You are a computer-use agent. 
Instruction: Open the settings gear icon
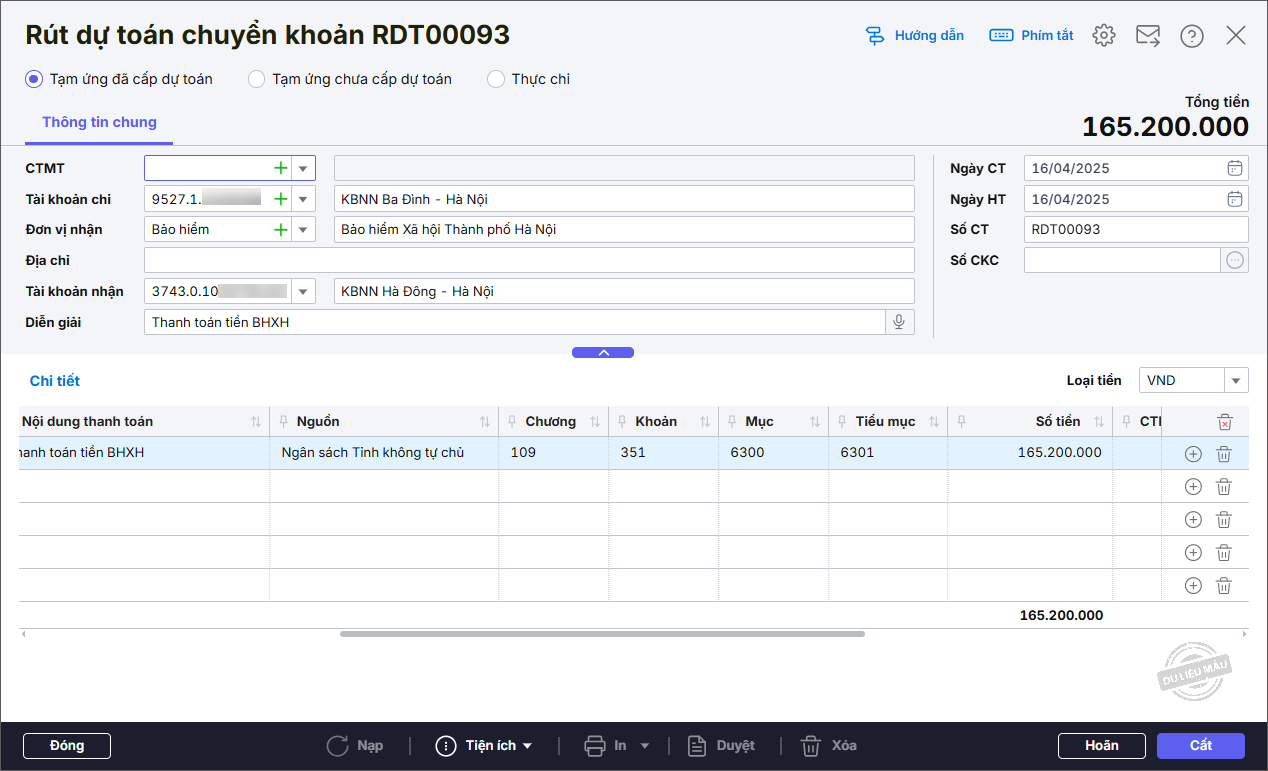(1103, 36)
